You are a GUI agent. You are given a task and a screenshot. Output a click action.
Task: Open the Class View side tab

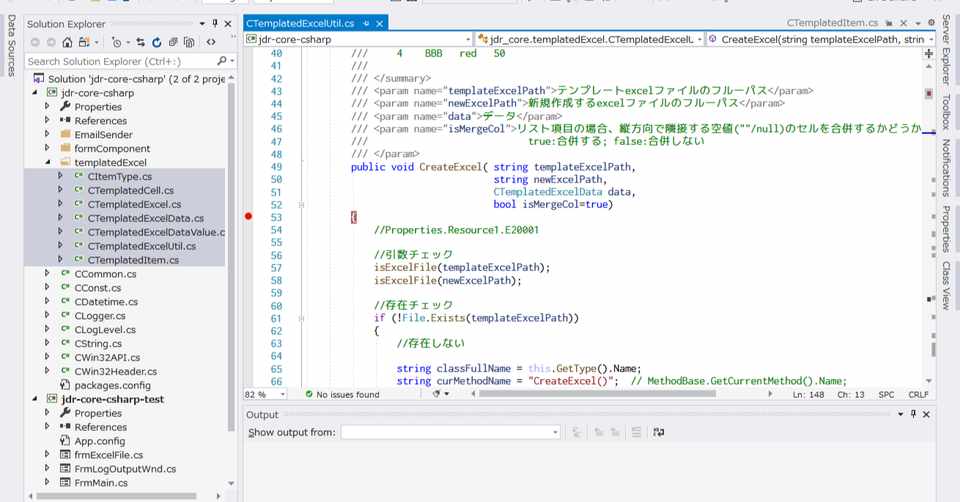(x=947, y=285)
